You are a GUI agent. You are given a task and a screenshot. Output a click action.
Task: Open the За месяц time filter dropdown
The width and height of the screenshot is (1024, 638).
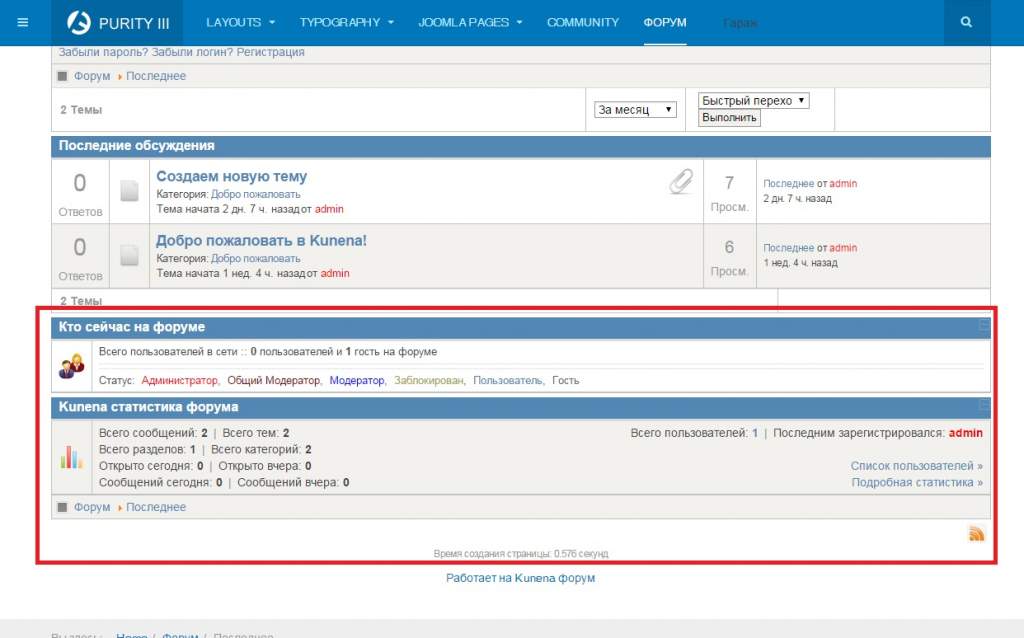click(x=635, y=110)
